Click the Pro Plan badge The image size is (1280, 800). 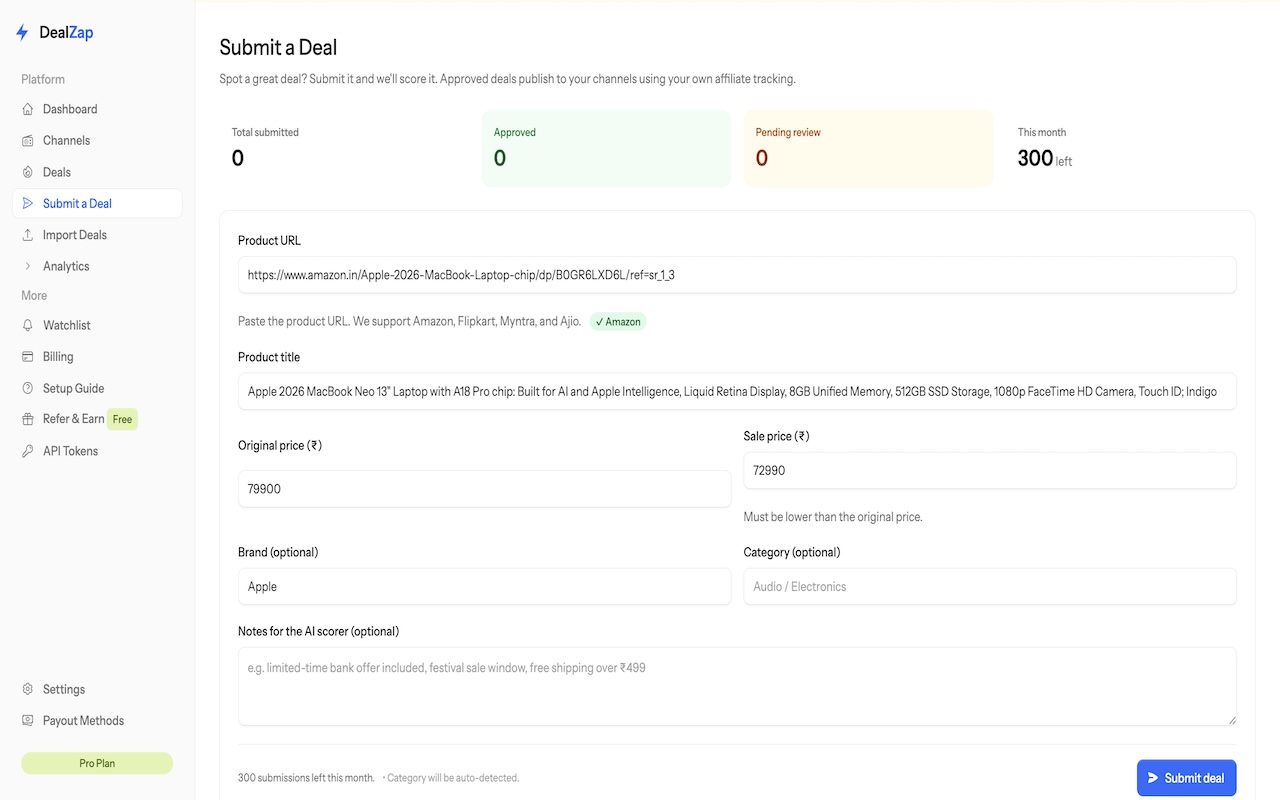[x=97, y=763]
